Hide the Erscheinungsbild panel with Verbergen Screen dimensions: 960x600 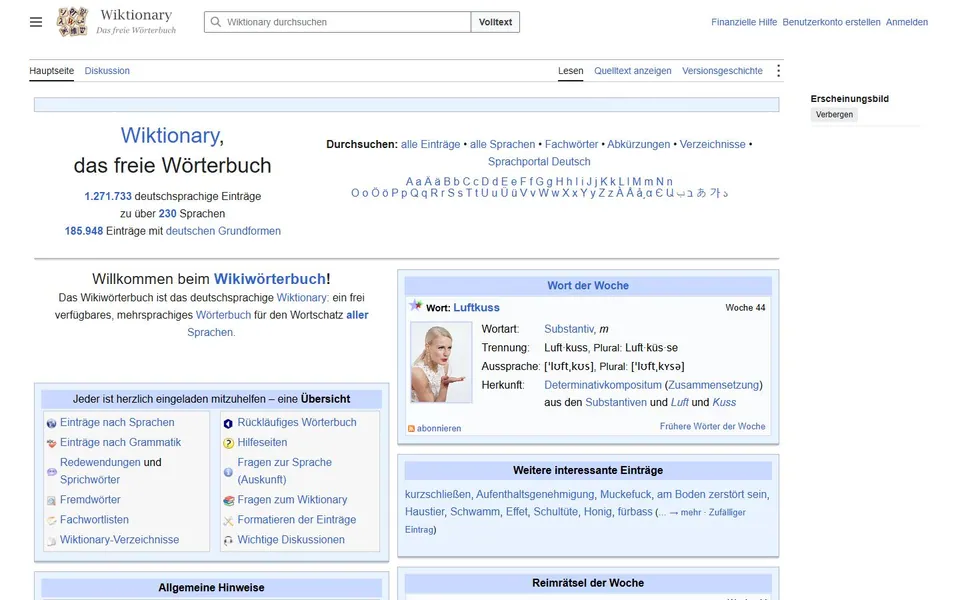click(x=834, y=114)
